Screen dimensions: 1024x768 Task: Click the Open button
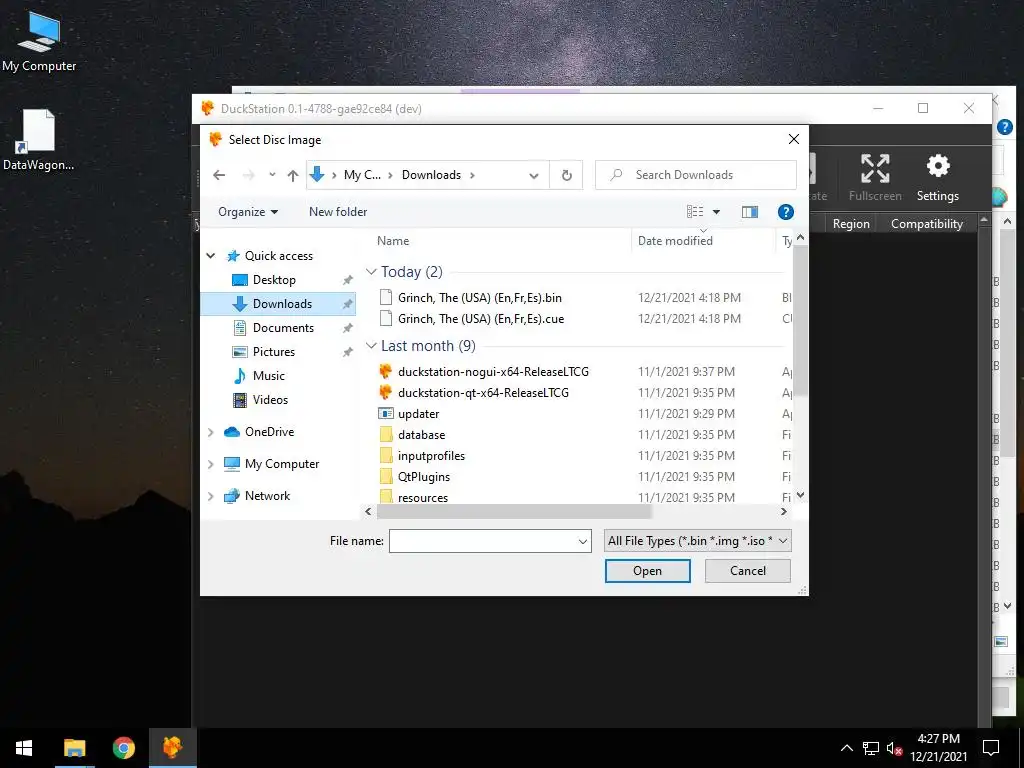click(647, 571)
